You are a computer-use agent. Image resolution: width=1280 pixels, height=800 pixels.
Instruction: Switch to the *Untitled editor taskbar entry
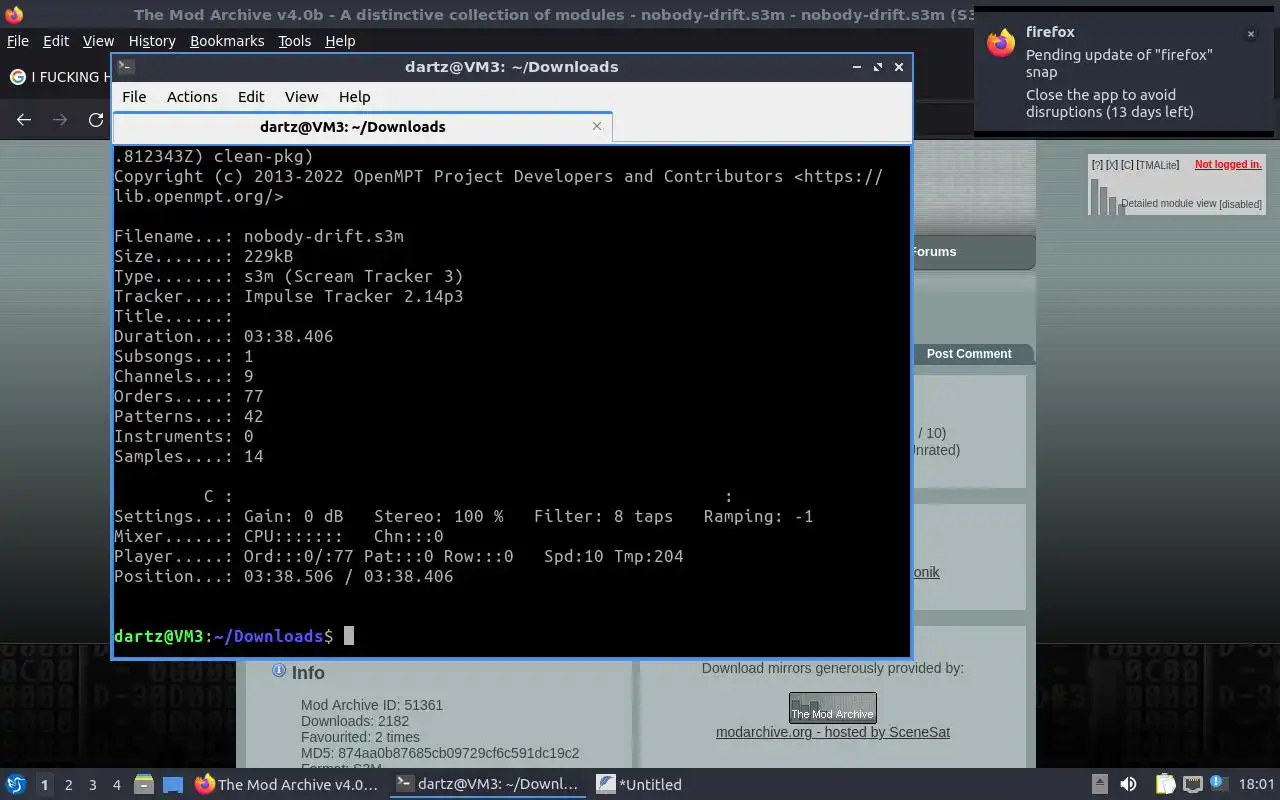640,784
